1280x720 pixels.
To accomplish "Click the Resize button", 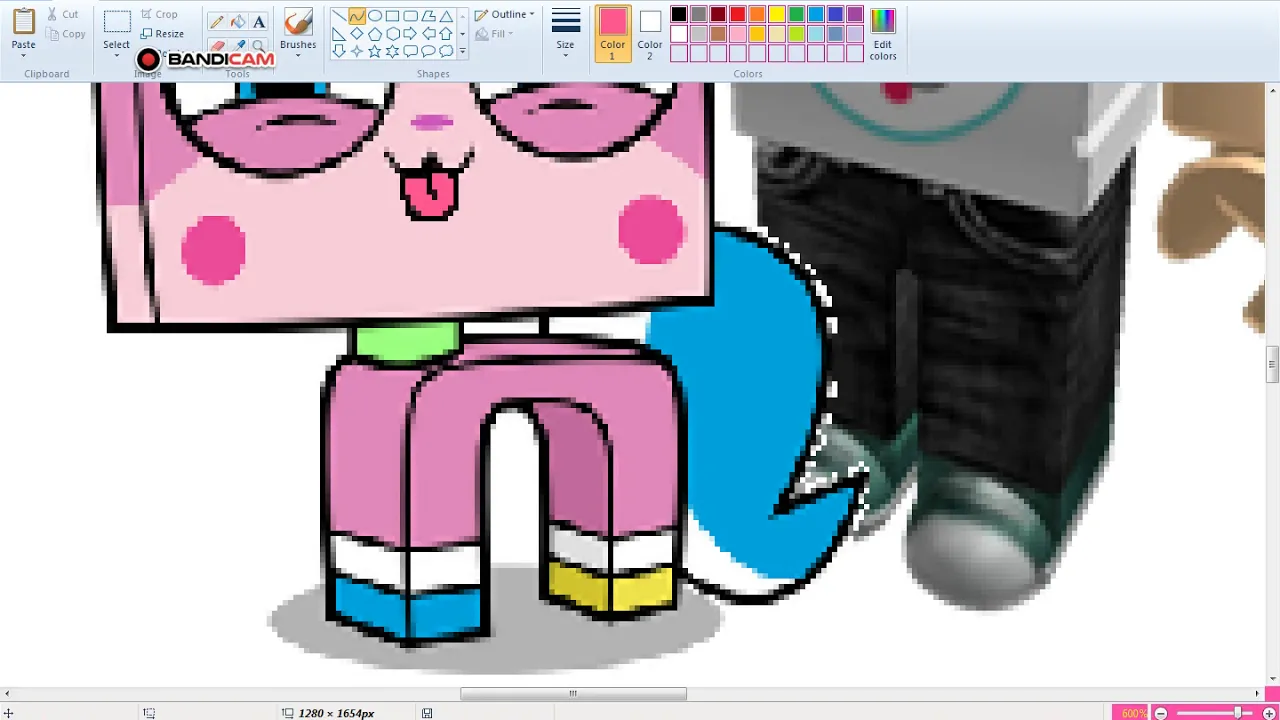I will (162, 34).
